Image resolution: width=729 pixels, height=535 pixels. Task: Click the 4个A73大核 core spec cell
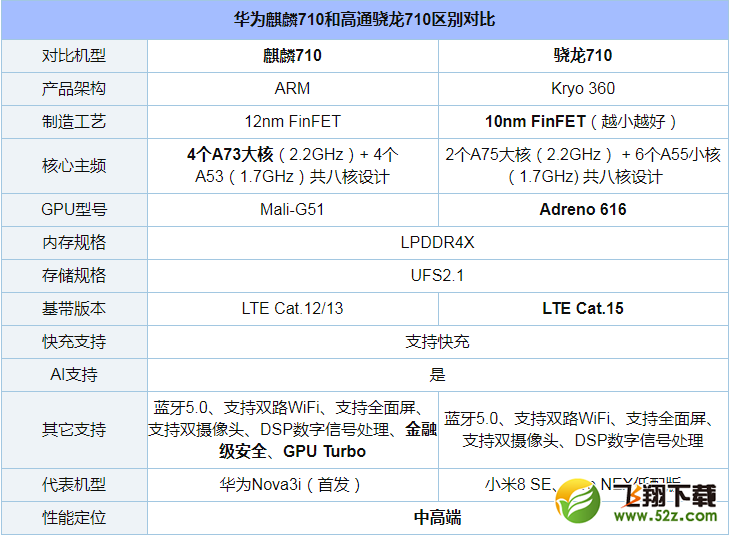click(x=292, y=166)
